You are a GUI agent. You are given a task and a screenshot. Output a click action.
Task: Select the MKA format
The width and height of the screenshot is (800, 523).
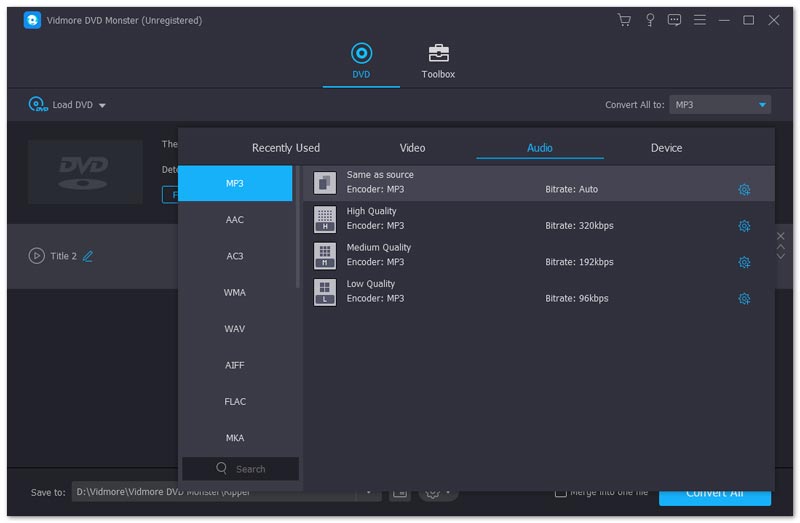[235, 438]
